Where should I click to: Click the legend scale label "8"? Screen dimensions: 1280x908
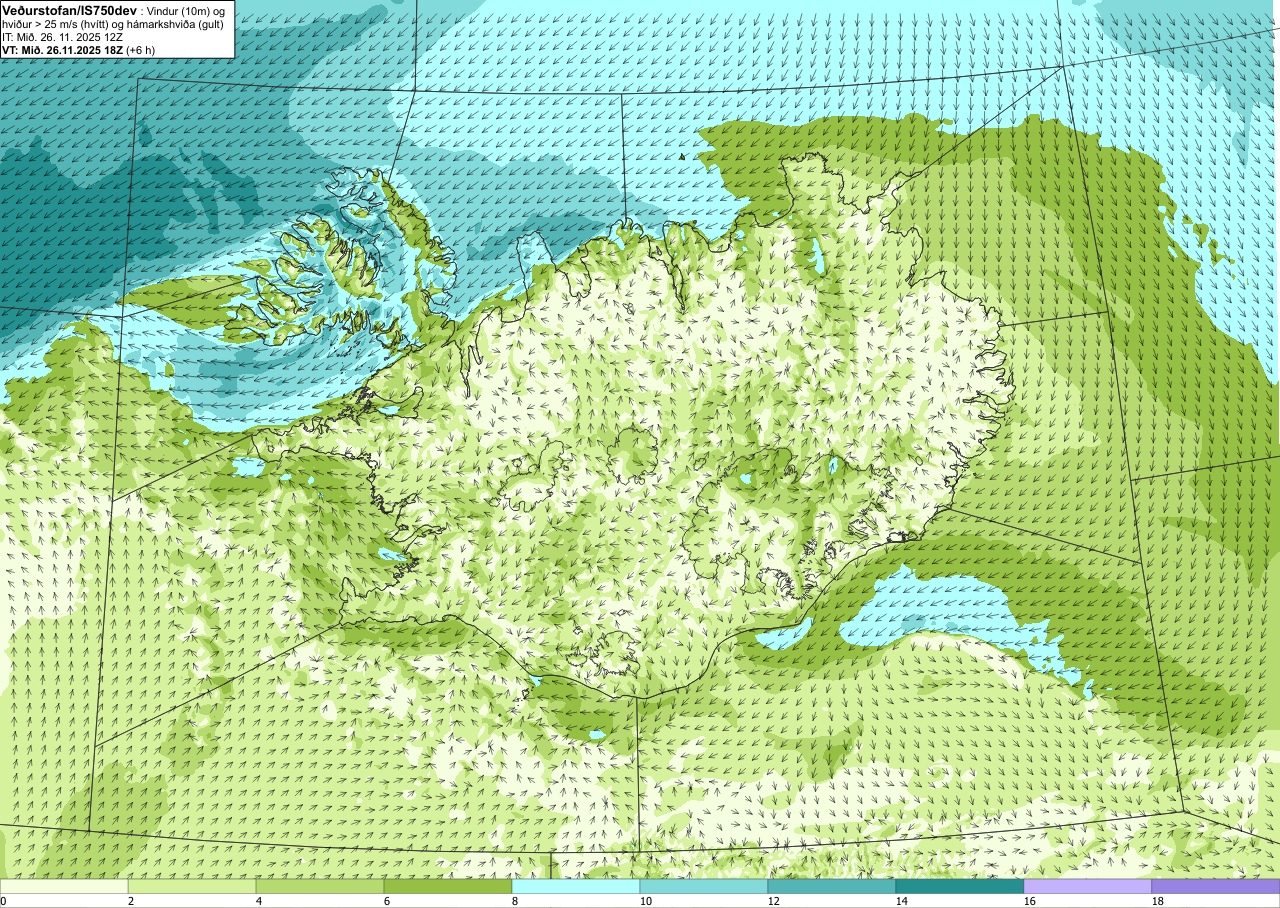tap(517, 901)
